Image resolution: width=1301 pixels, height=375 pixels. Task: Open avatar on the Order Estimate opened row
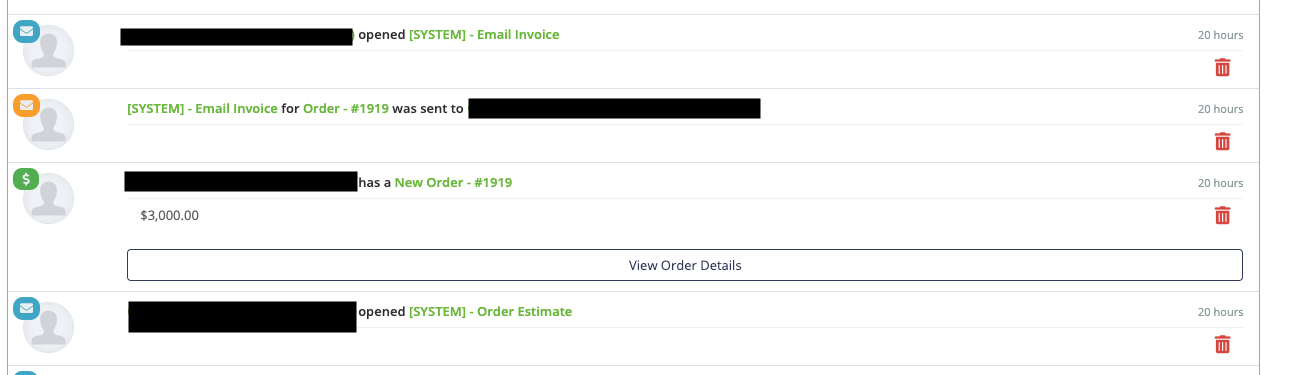(48, 328)
